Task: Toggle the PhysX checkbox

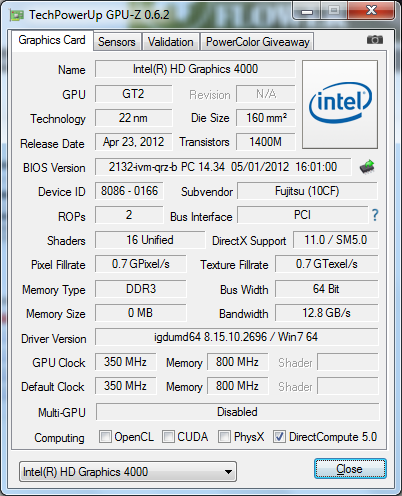Action: (x=224, y=436)
